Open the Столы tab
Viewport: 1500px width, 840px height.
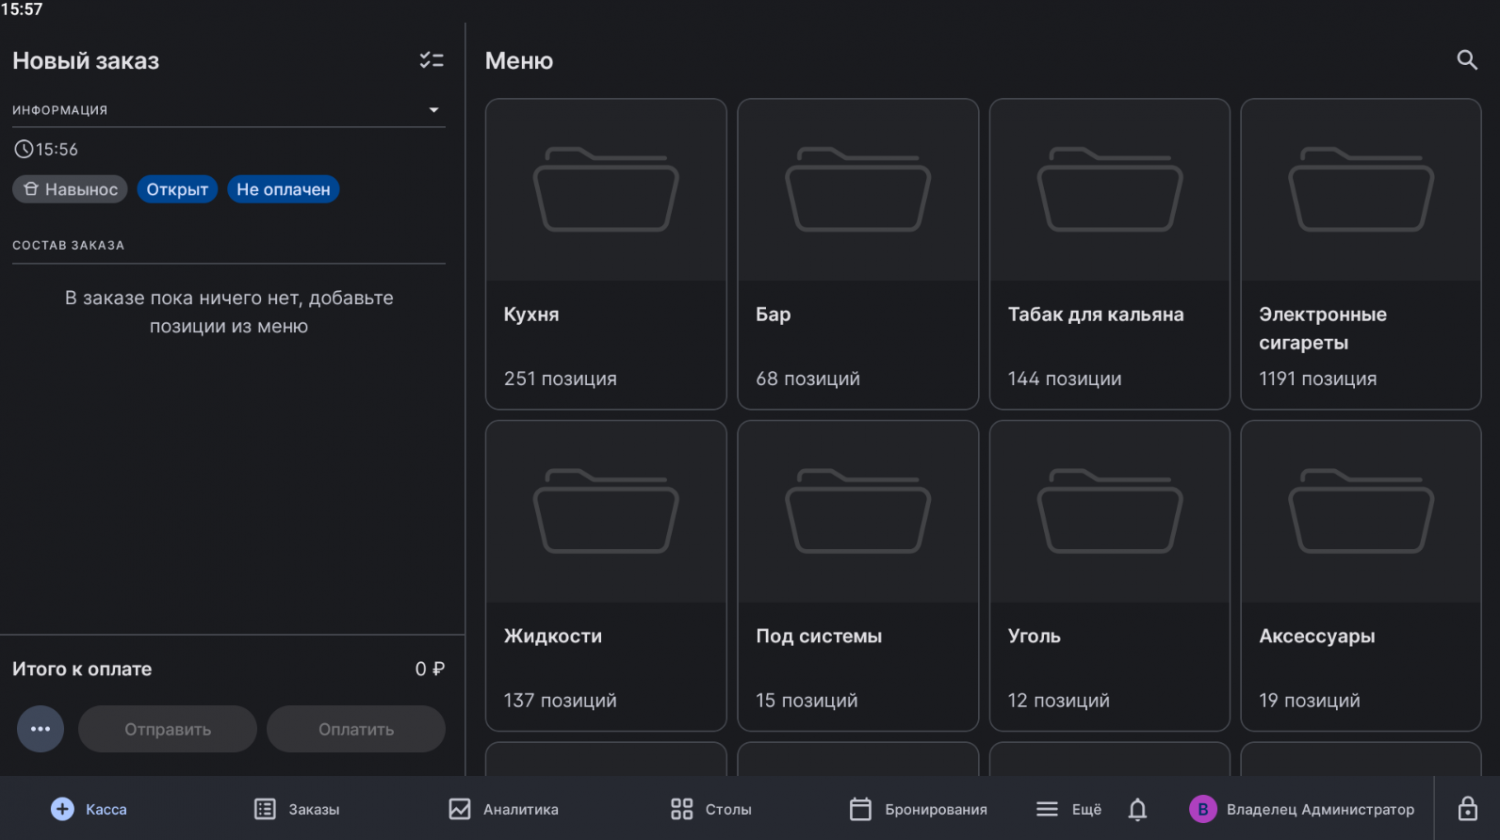point(711,809)
